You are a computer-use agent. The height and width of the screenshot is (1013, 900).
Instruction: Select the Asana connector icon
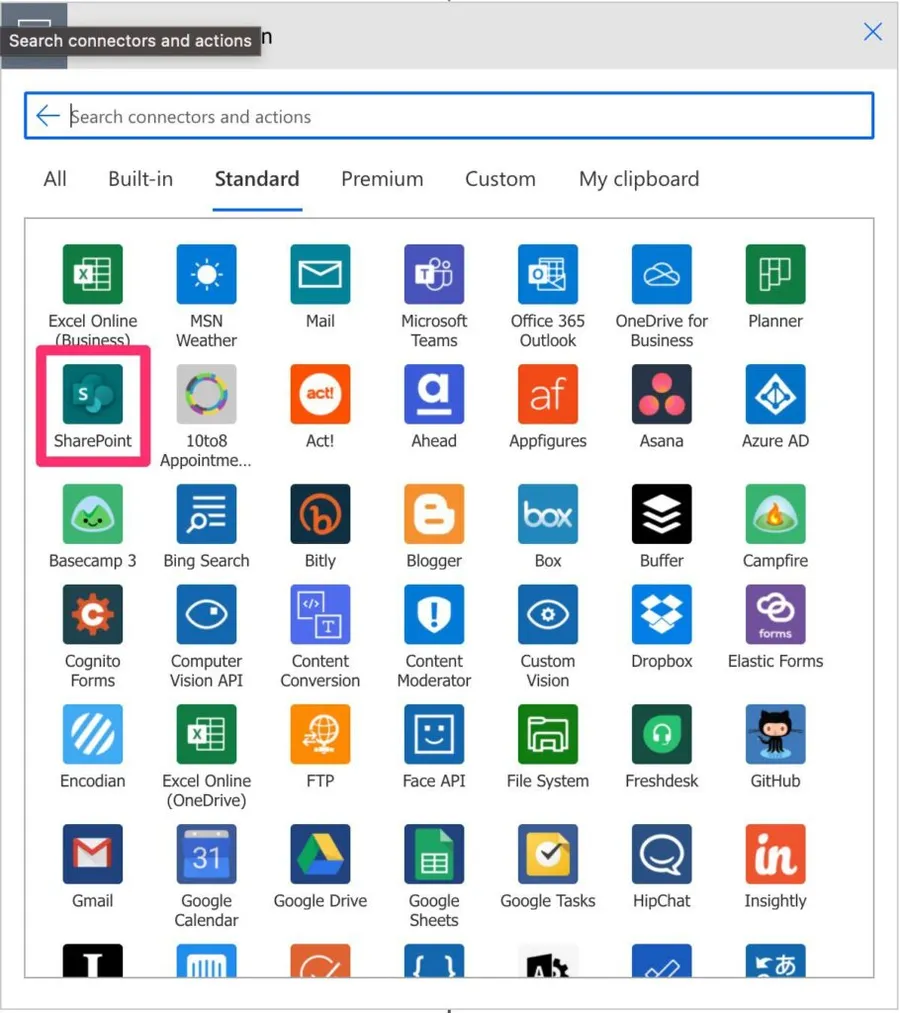point(661,394)
